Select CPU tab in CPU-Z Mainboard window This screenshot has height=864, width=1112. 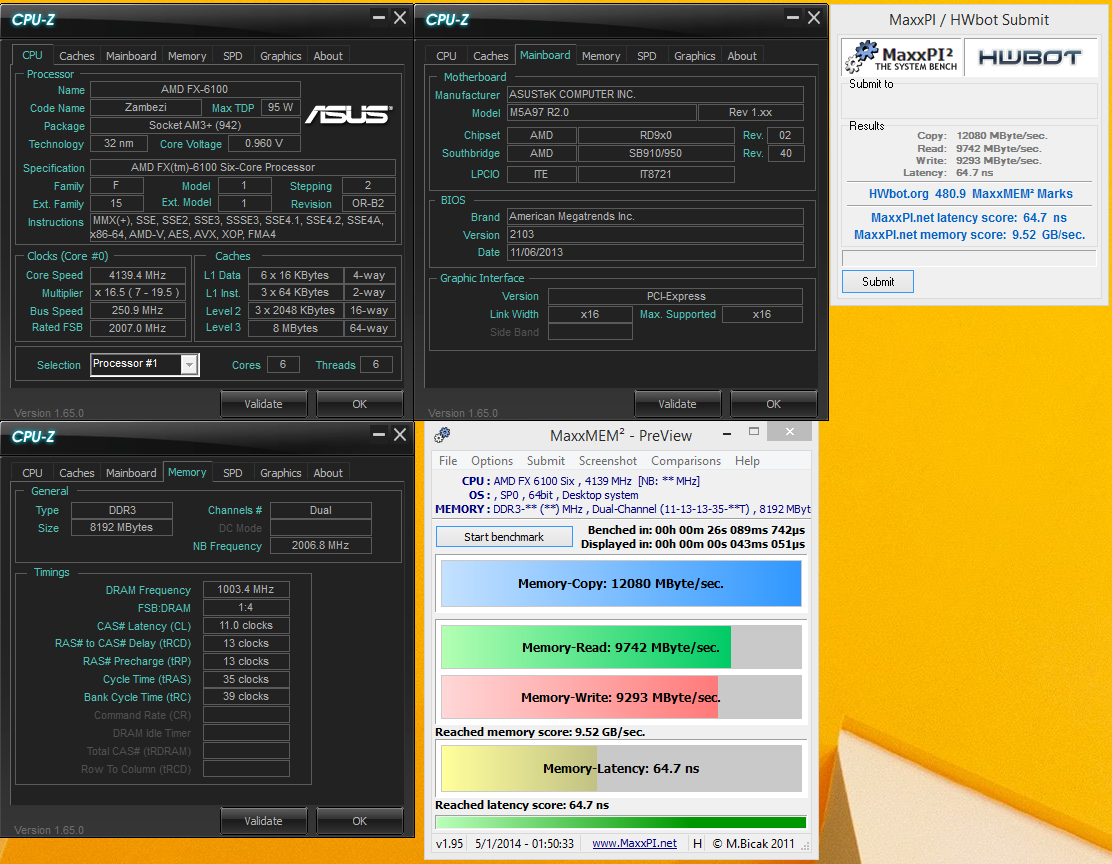point(446,56)
